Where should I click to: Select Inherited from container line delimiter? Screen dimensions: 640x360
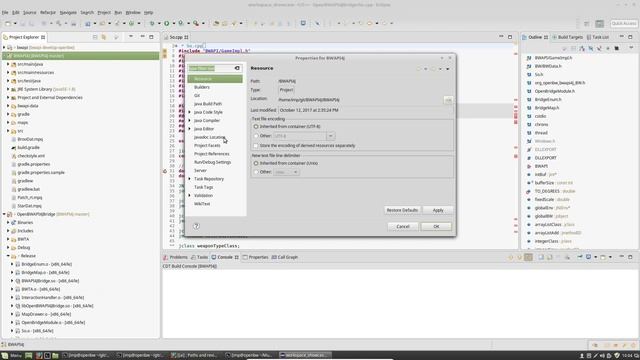coord(256,163)
